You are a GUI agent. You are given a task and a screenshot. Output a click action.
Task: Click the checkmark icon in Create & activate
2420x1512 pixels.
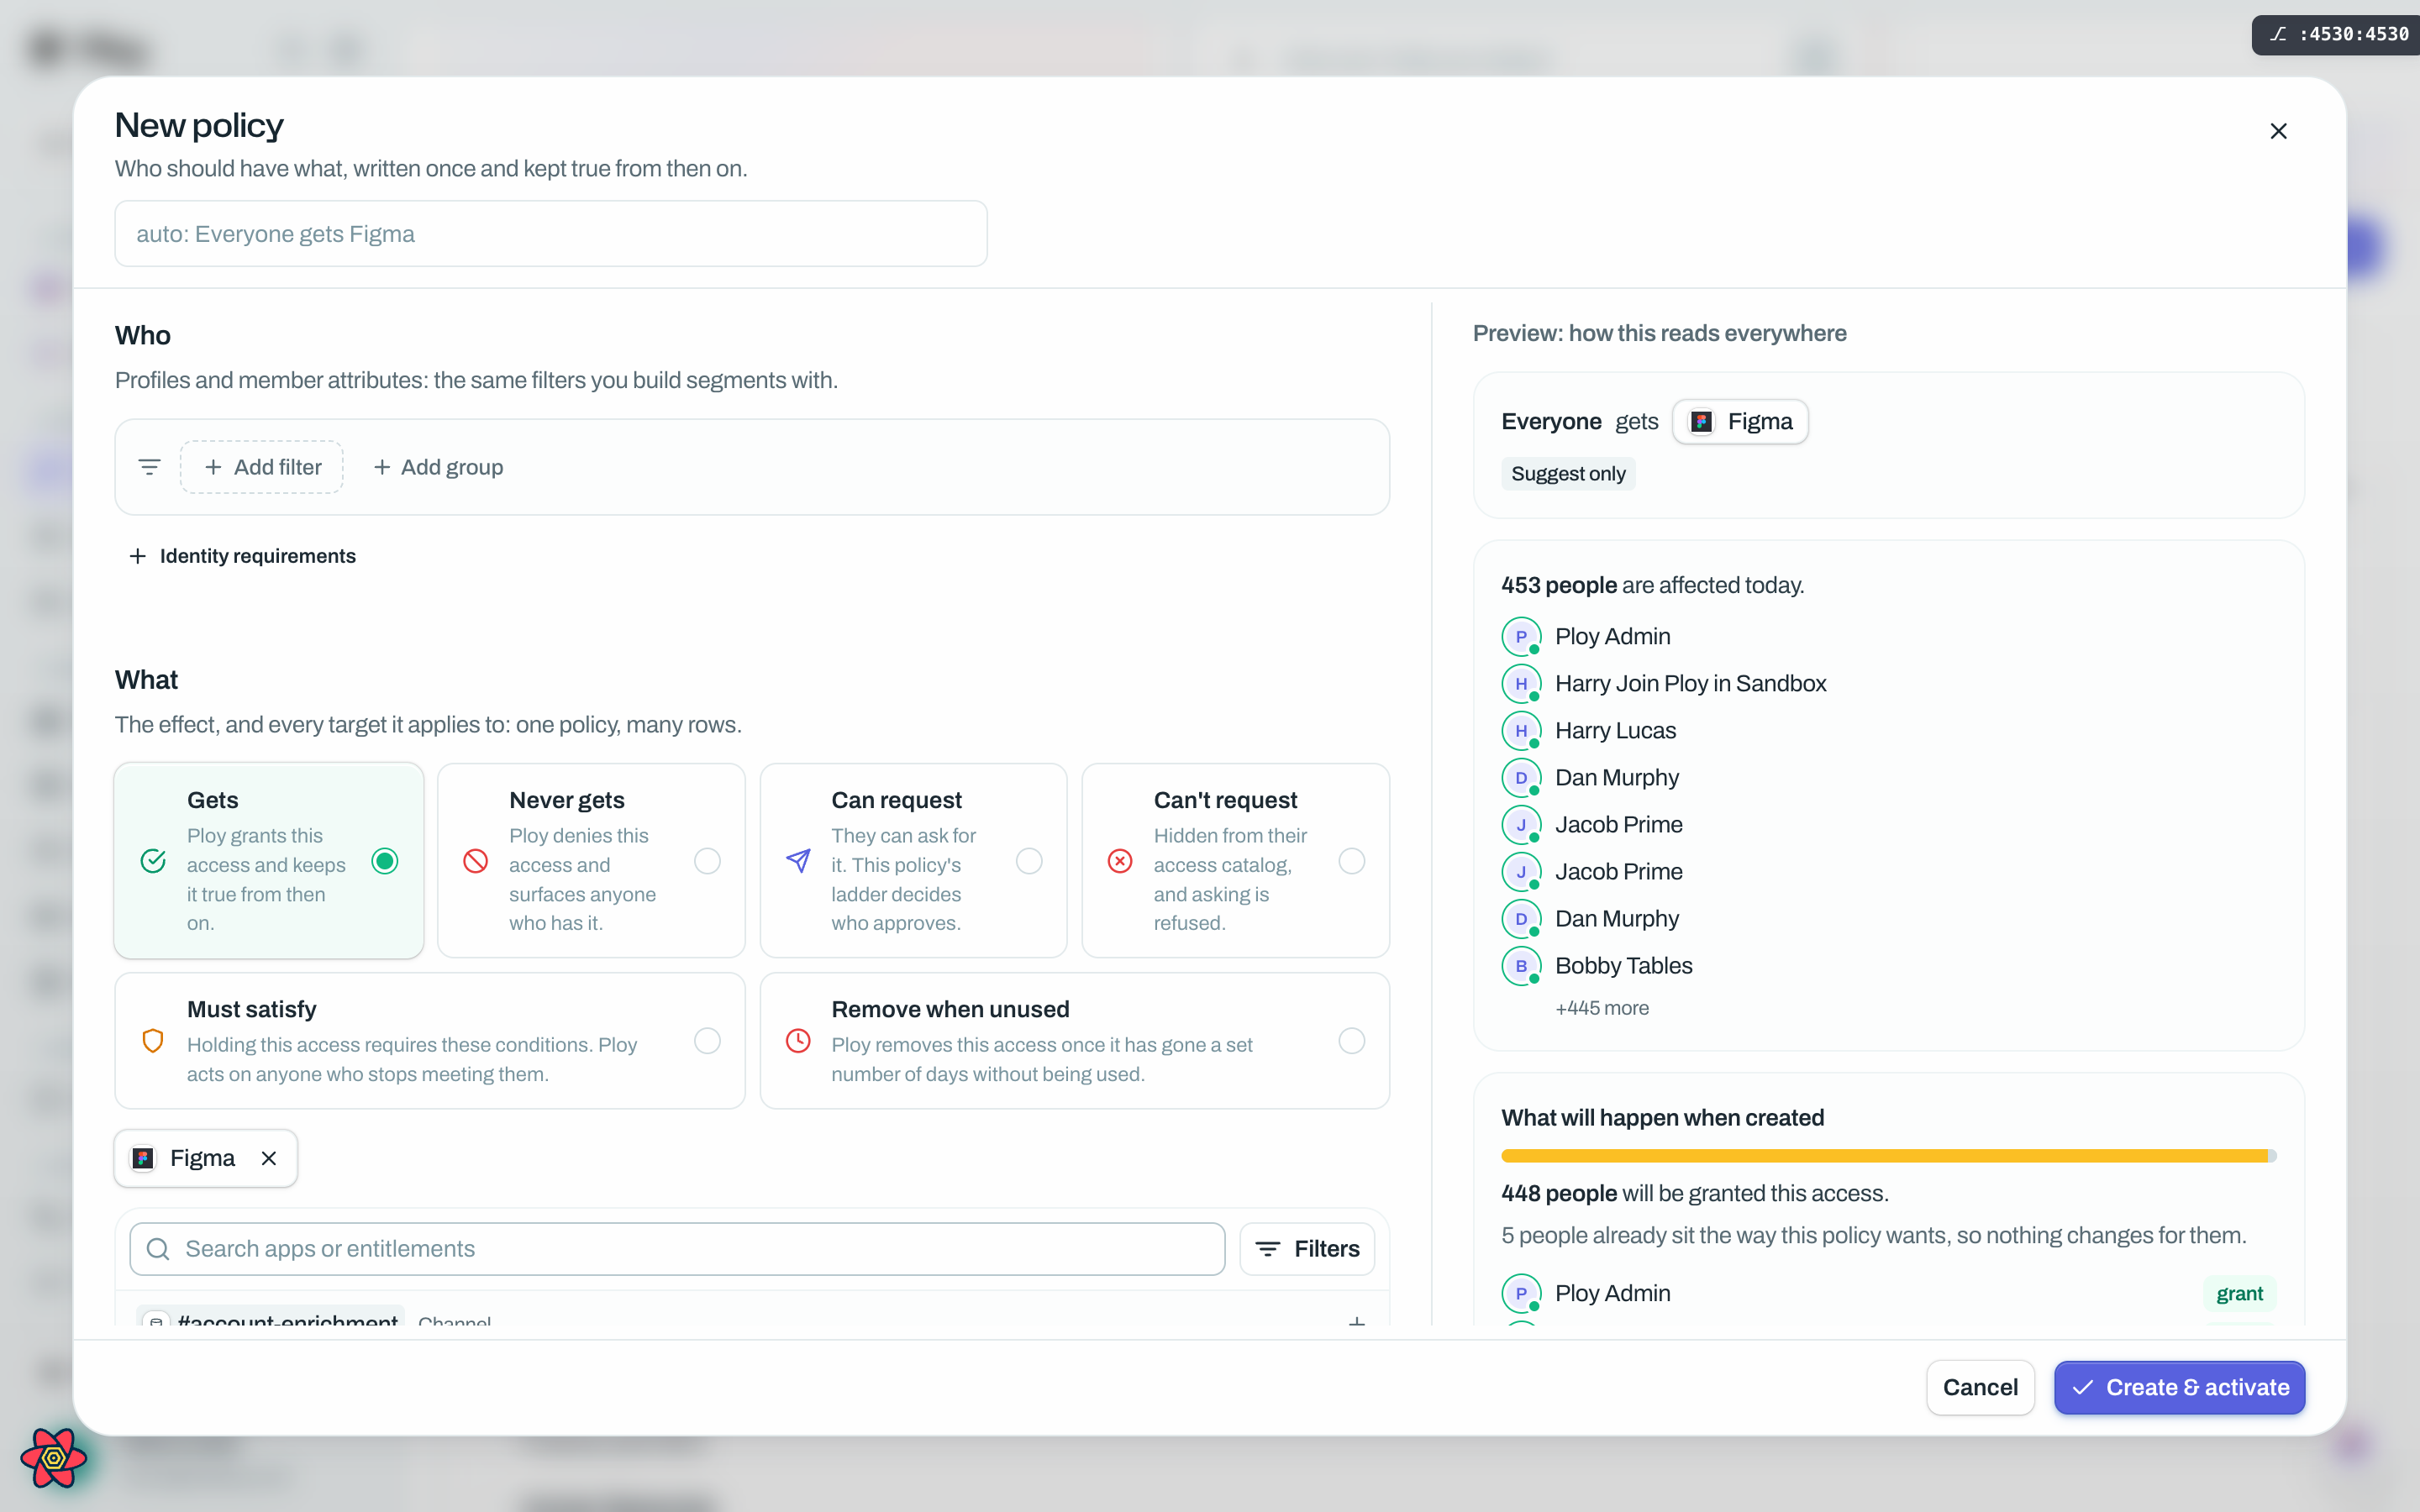coord(2083,1388)
